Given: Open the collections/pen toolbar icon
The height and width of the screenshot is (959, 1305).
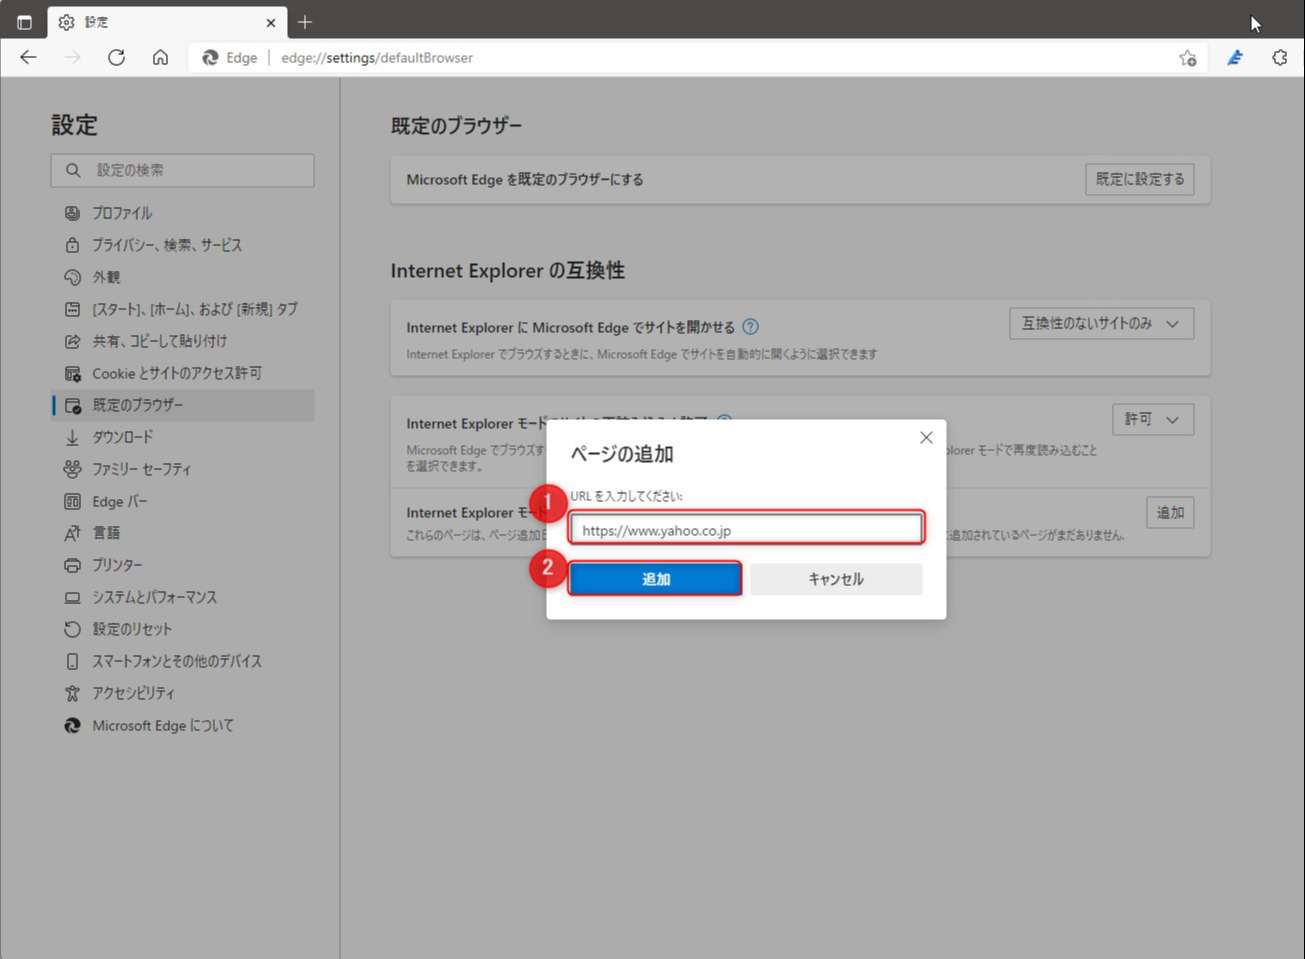Looking at the screenshot, I should [x=1235, y=58].
